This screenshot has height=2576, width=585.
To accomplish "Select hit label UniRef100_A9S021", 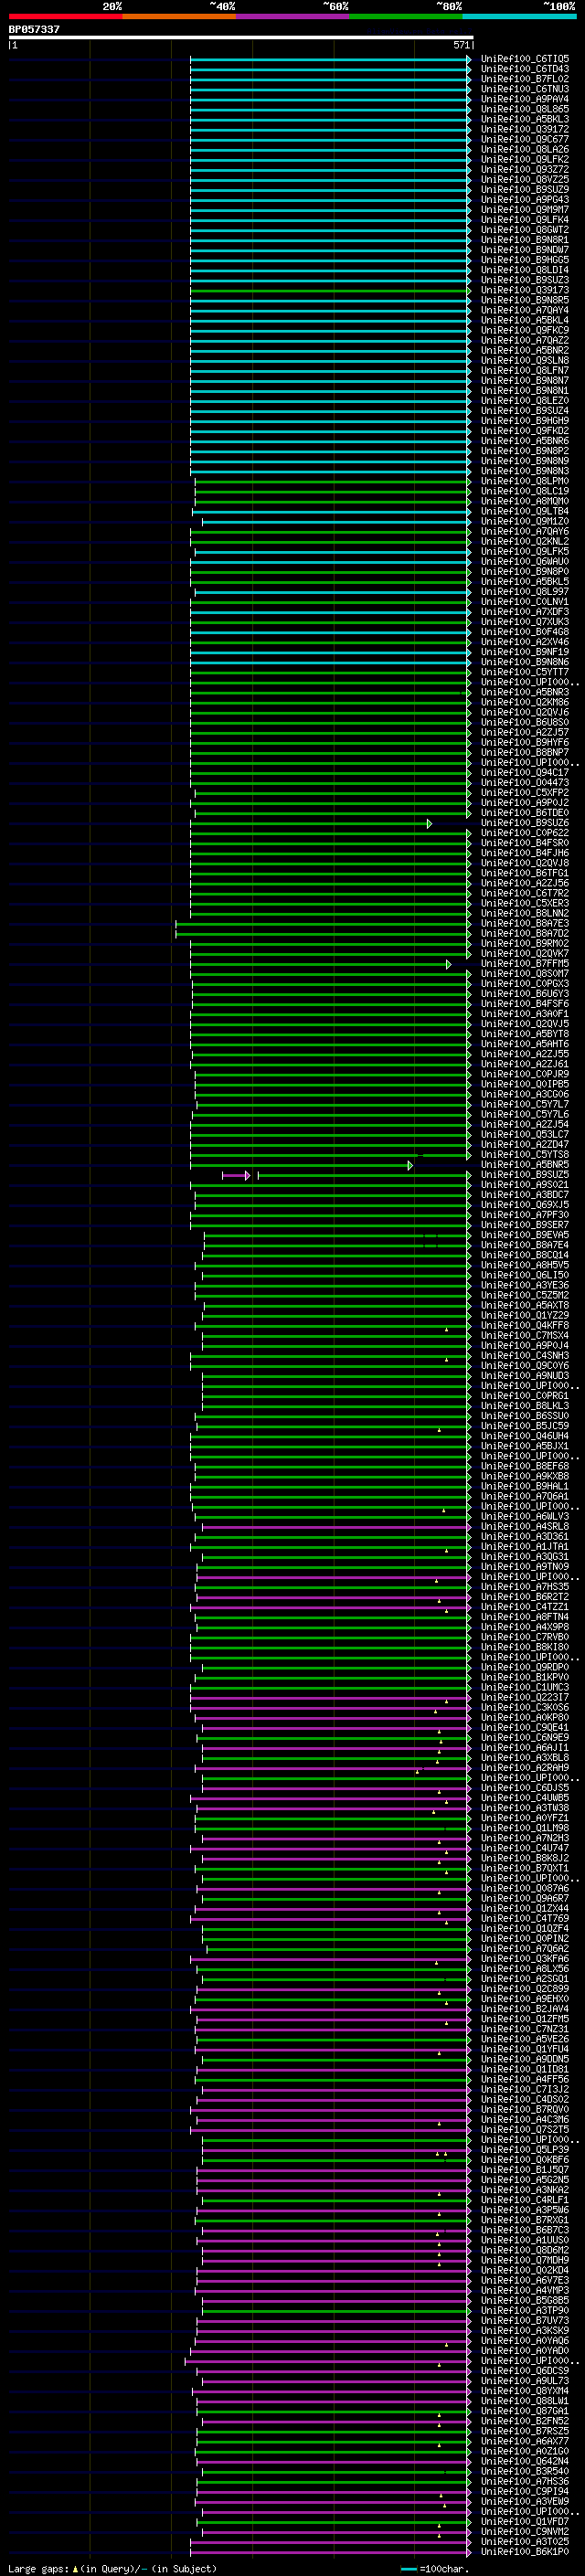I will click(525, 1185).
